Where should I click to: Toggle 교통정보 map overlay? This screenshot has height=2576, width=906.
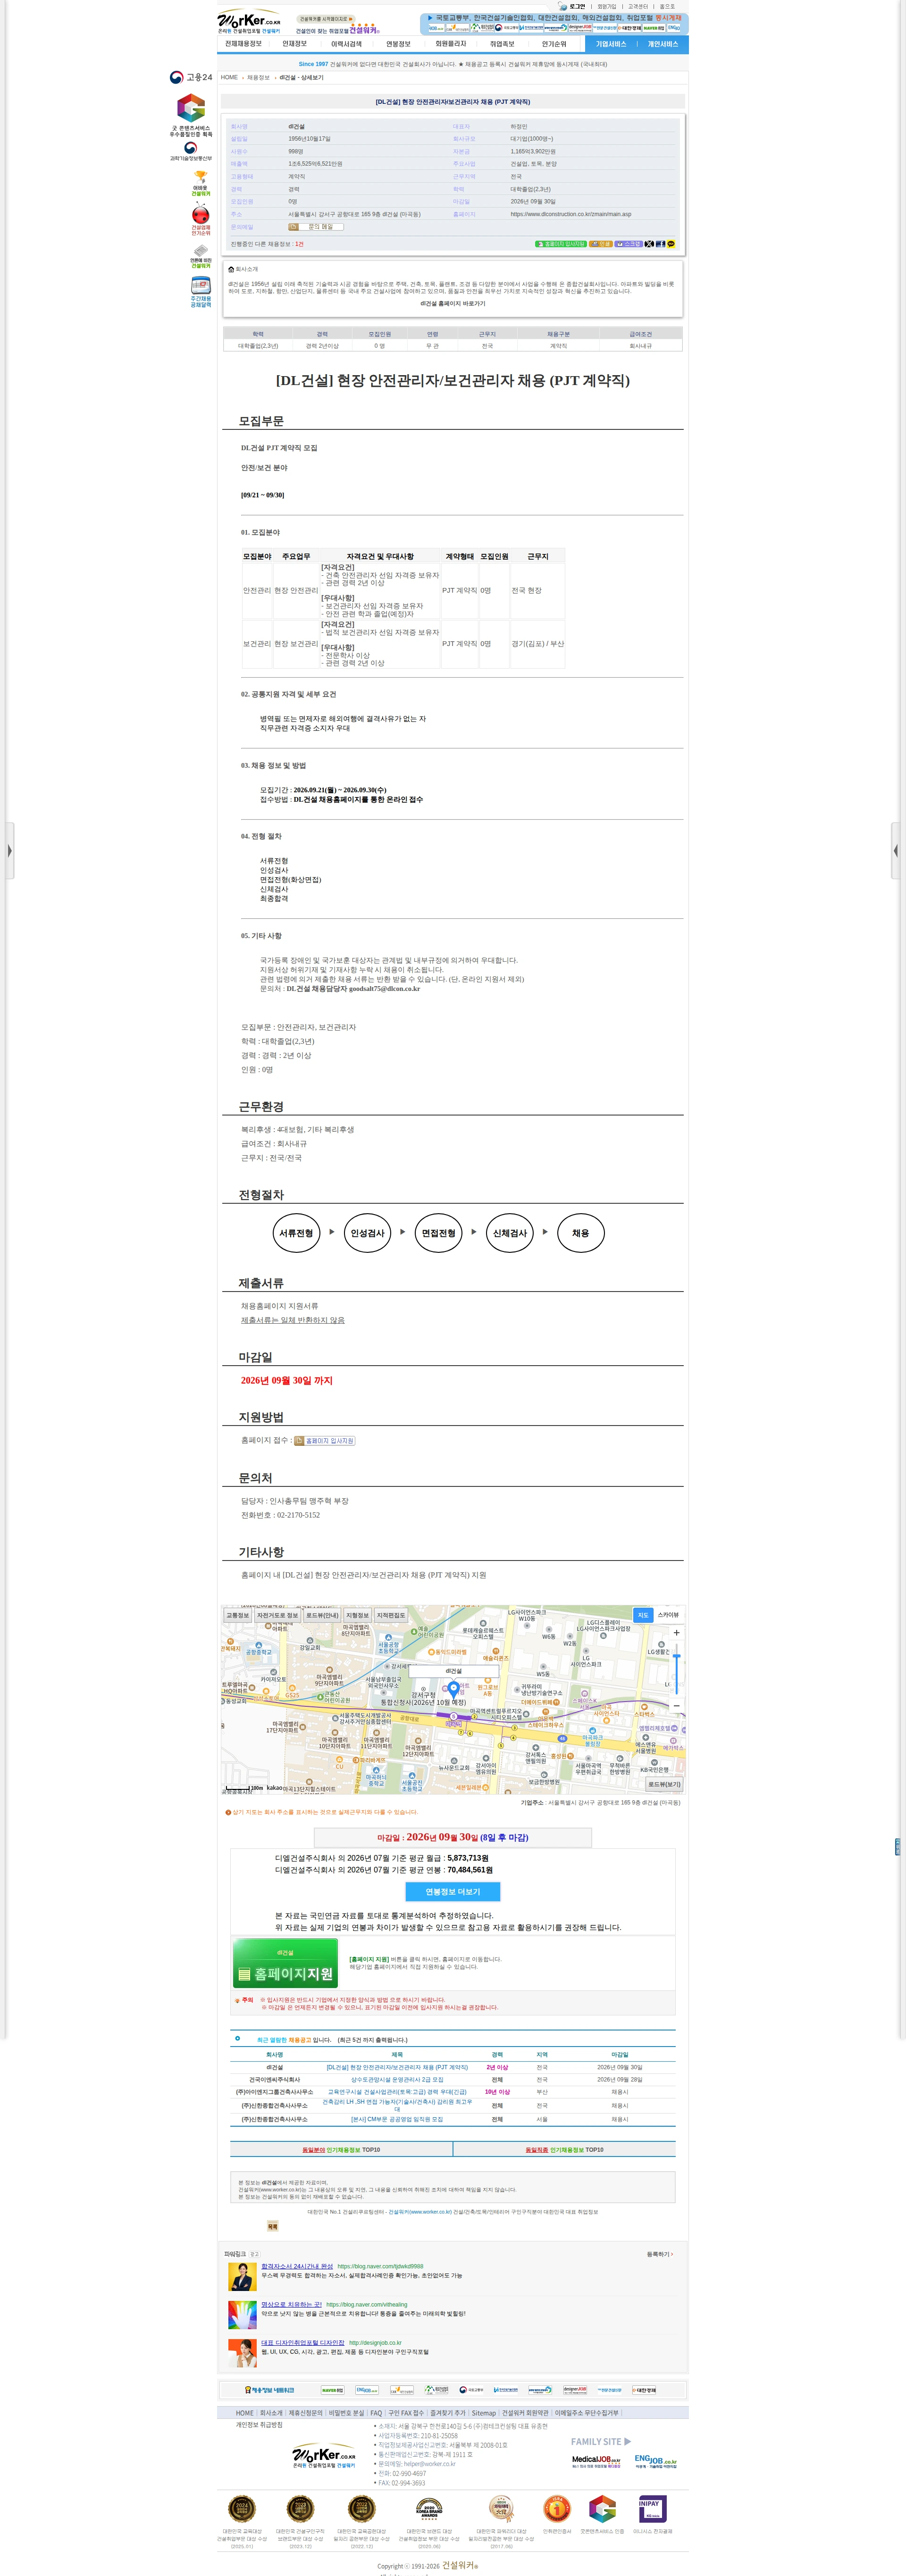(x=238, y=1615)
